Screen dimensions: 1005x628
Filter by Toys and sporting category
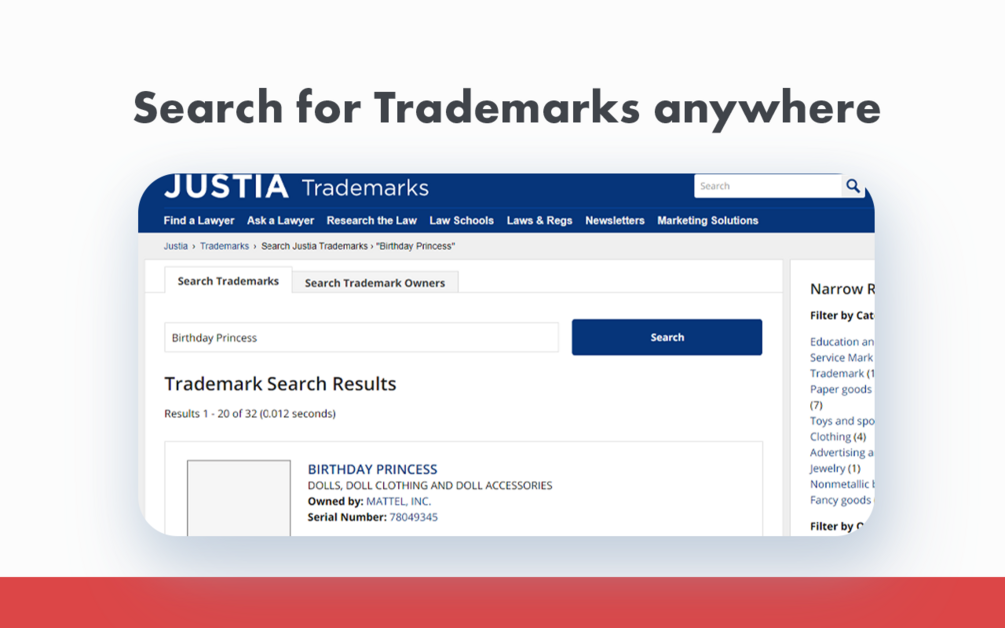842,420
